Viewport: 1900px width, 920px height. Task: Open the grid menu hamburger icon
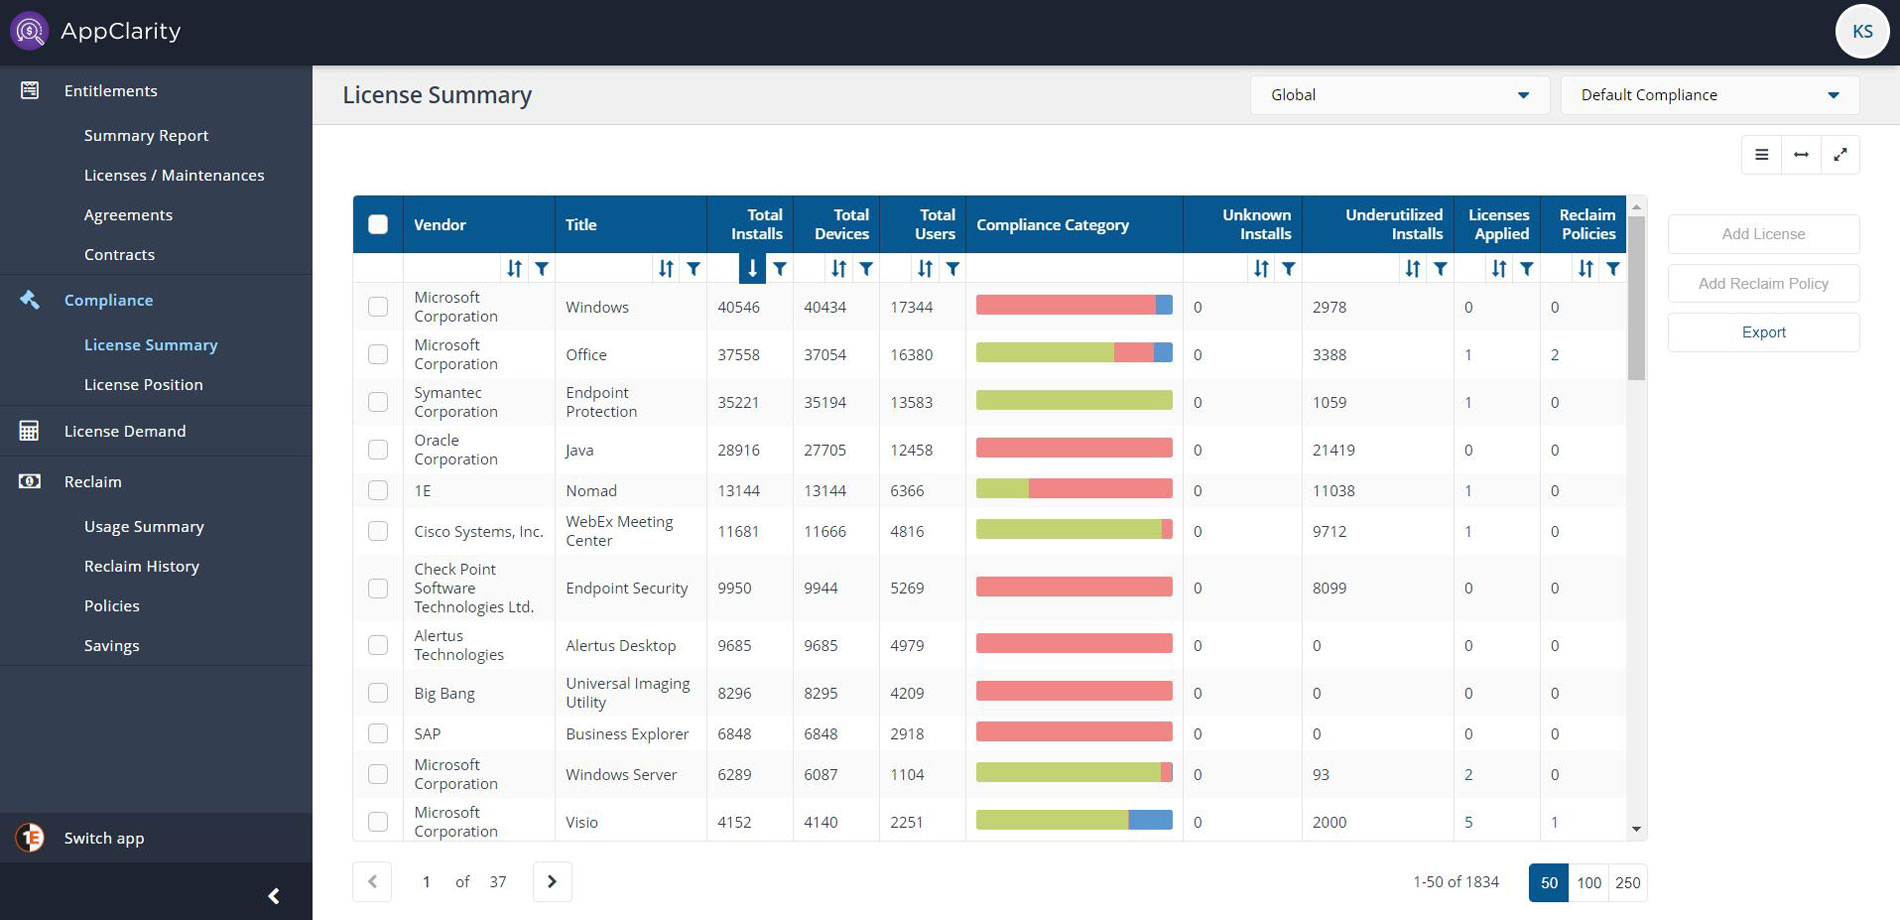tap(1761, 155)
